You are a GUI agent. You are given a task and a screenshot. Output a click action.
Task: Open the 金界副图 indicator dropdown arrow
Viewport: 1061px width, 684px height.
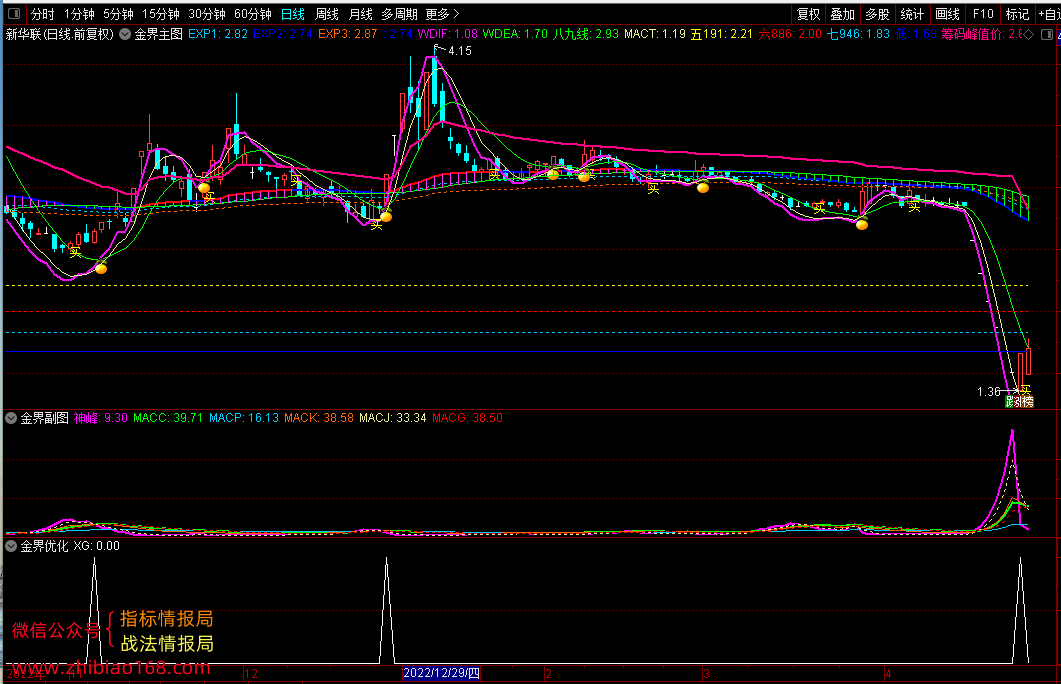[x=11, y=418]
